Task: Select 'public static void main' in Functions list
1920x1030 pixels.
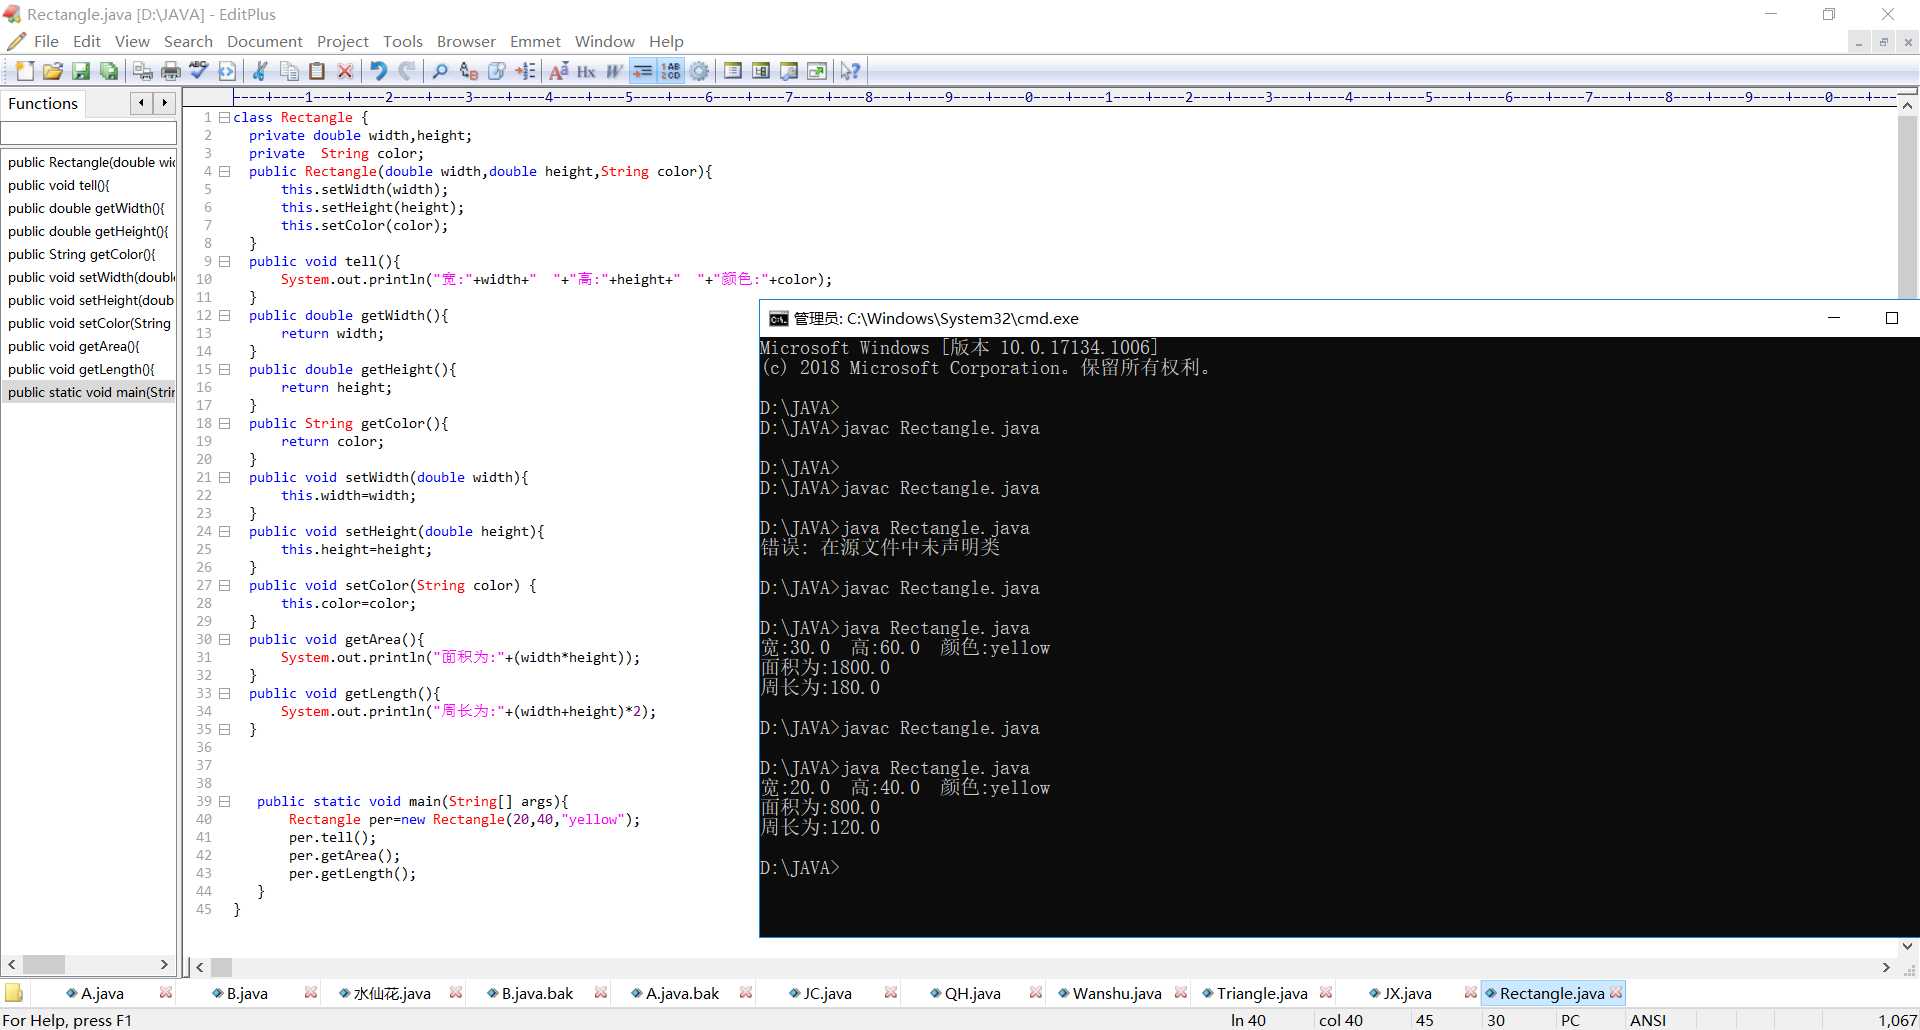Action: point(89,392)
